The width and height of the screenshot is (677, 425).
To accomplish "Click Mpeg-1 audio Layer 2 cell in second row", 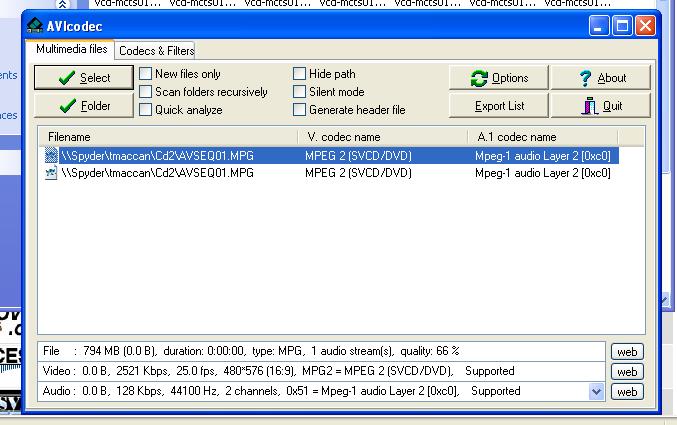I will [x=543, y=173].
